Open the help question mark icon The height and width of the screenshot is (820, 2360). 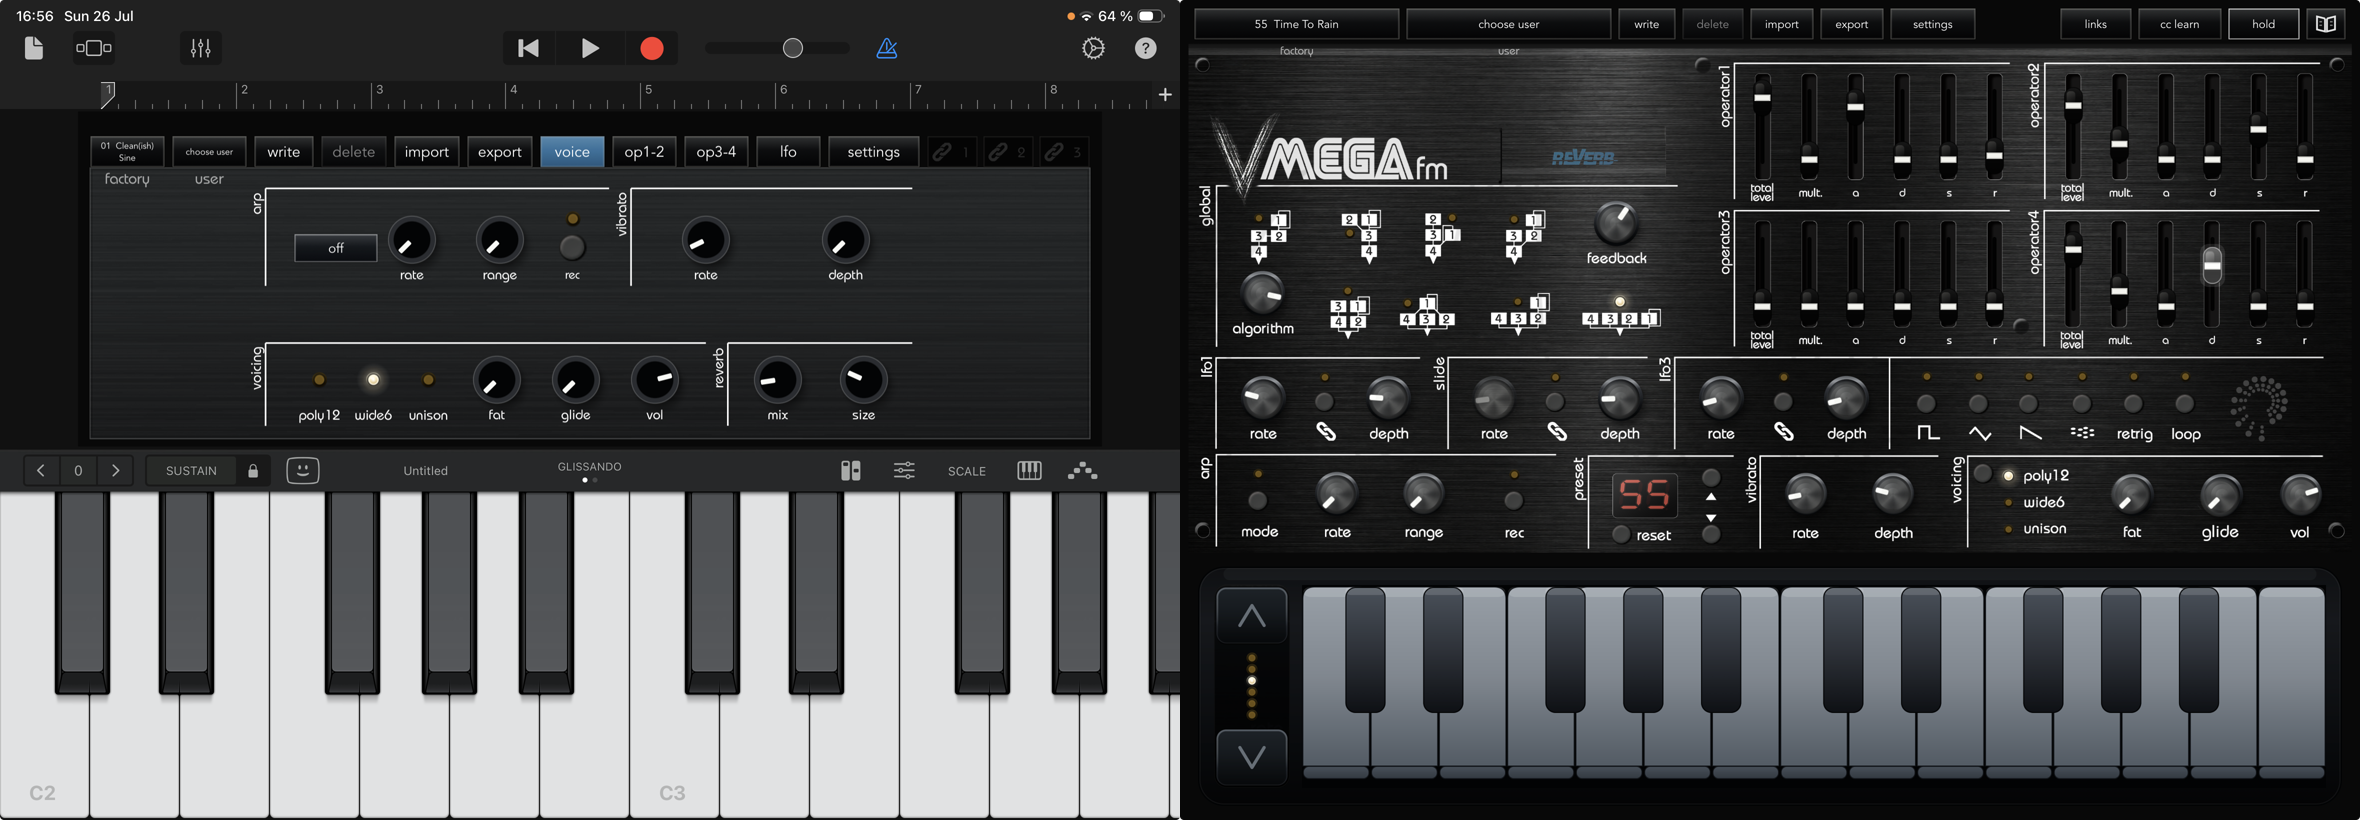click(x=1146, y=48)
